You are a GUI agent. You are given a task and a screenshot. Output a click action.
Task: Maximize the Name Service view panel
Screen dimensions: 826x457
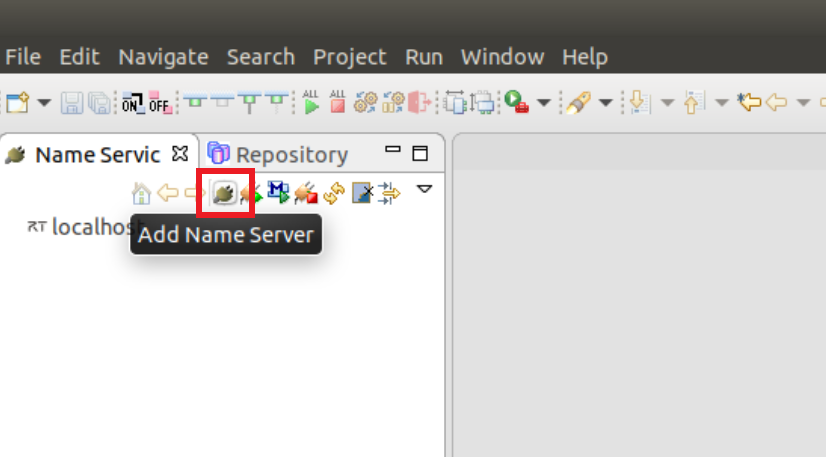[x=420, y=154]
